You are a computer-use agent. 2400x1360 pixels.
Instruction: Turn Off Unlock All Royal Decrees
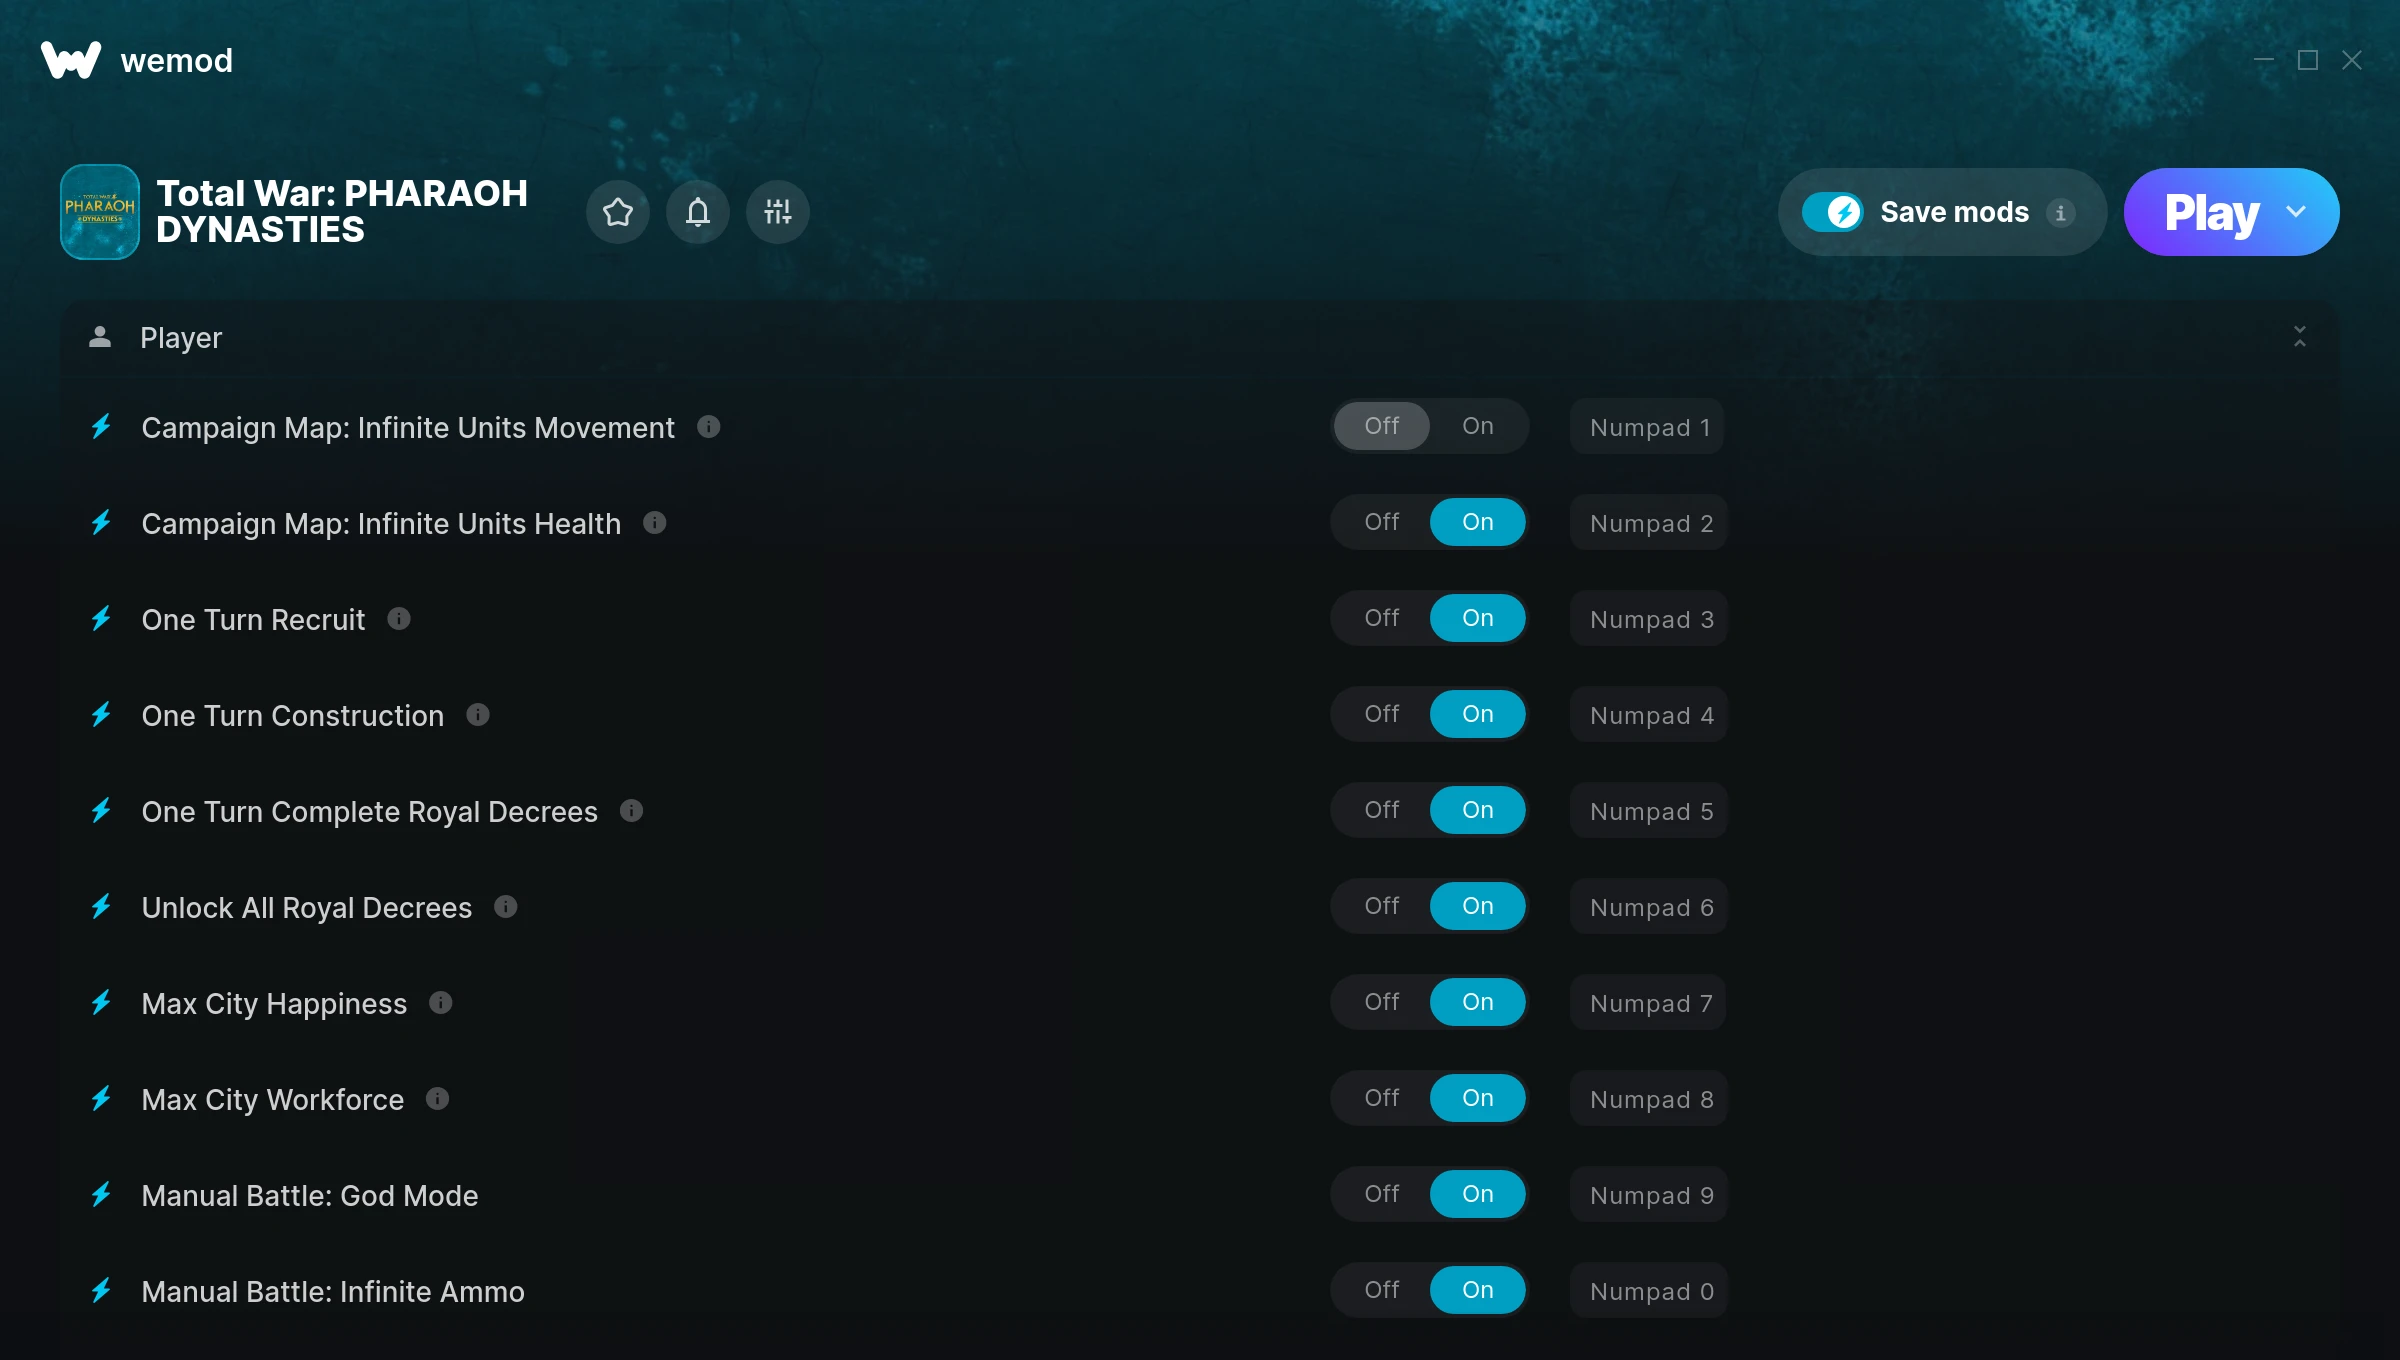coord(1382,906)
